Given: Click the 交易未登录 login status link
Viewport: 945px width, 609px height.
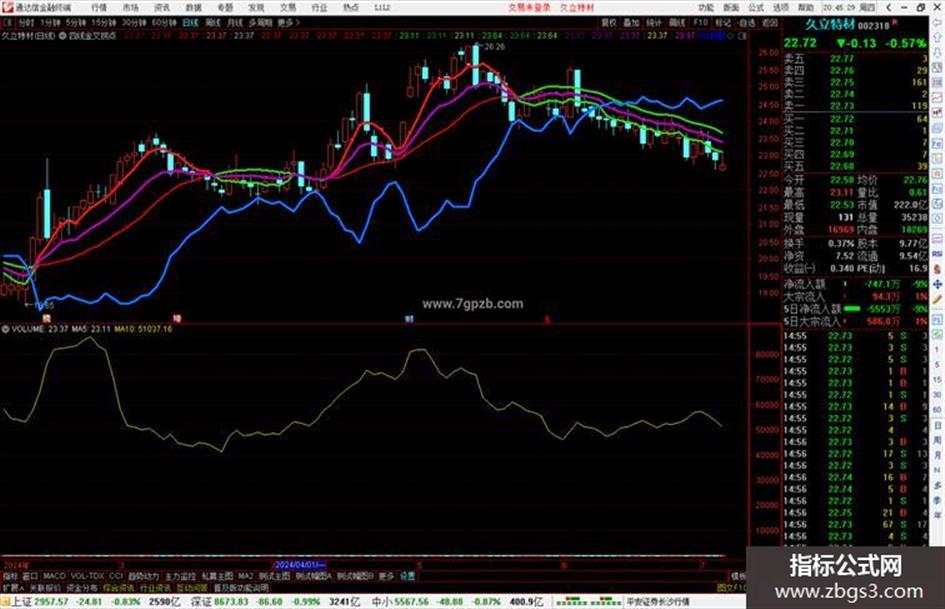Looking at the screenshot, I should pyautogui.click(x=529, y=7).
